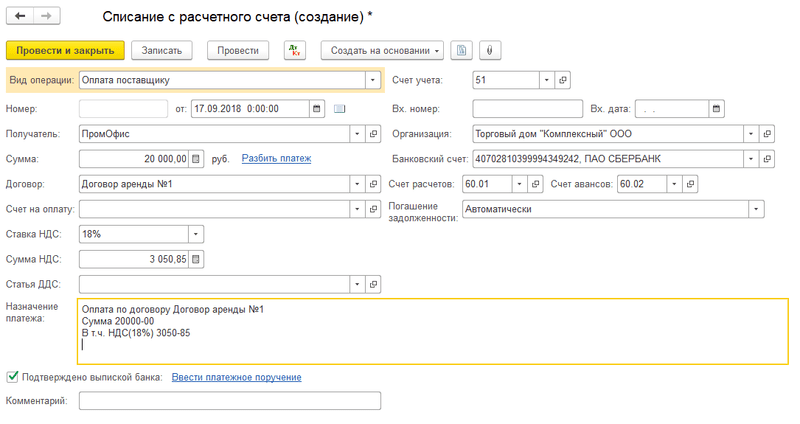This screenshot has width=800, height=424.
Task: Click the forward navigation arrow
Action: [47, 18]
